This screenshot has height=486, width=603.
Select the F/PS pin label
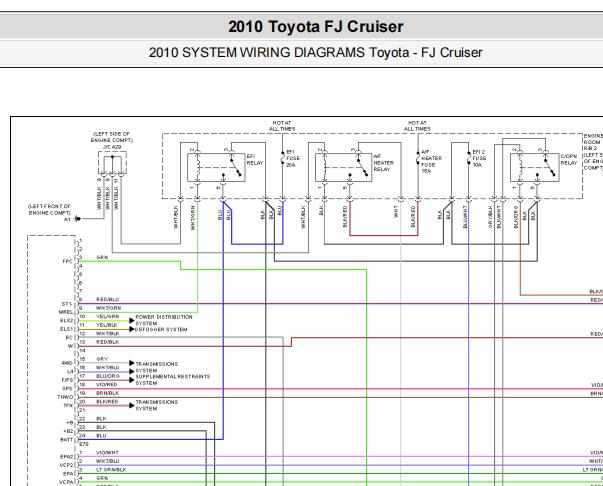click(67, 380)
